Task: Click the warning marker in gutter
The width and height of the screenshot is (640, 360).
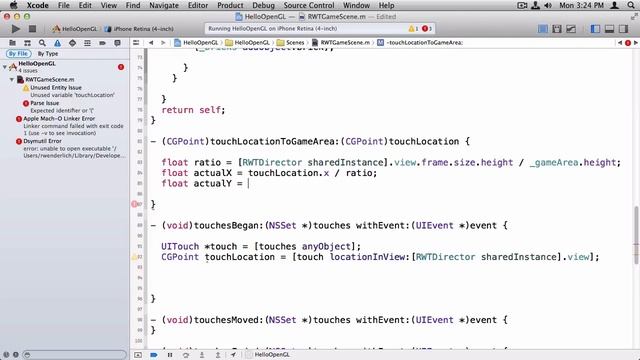Action: tap(134, 257)
